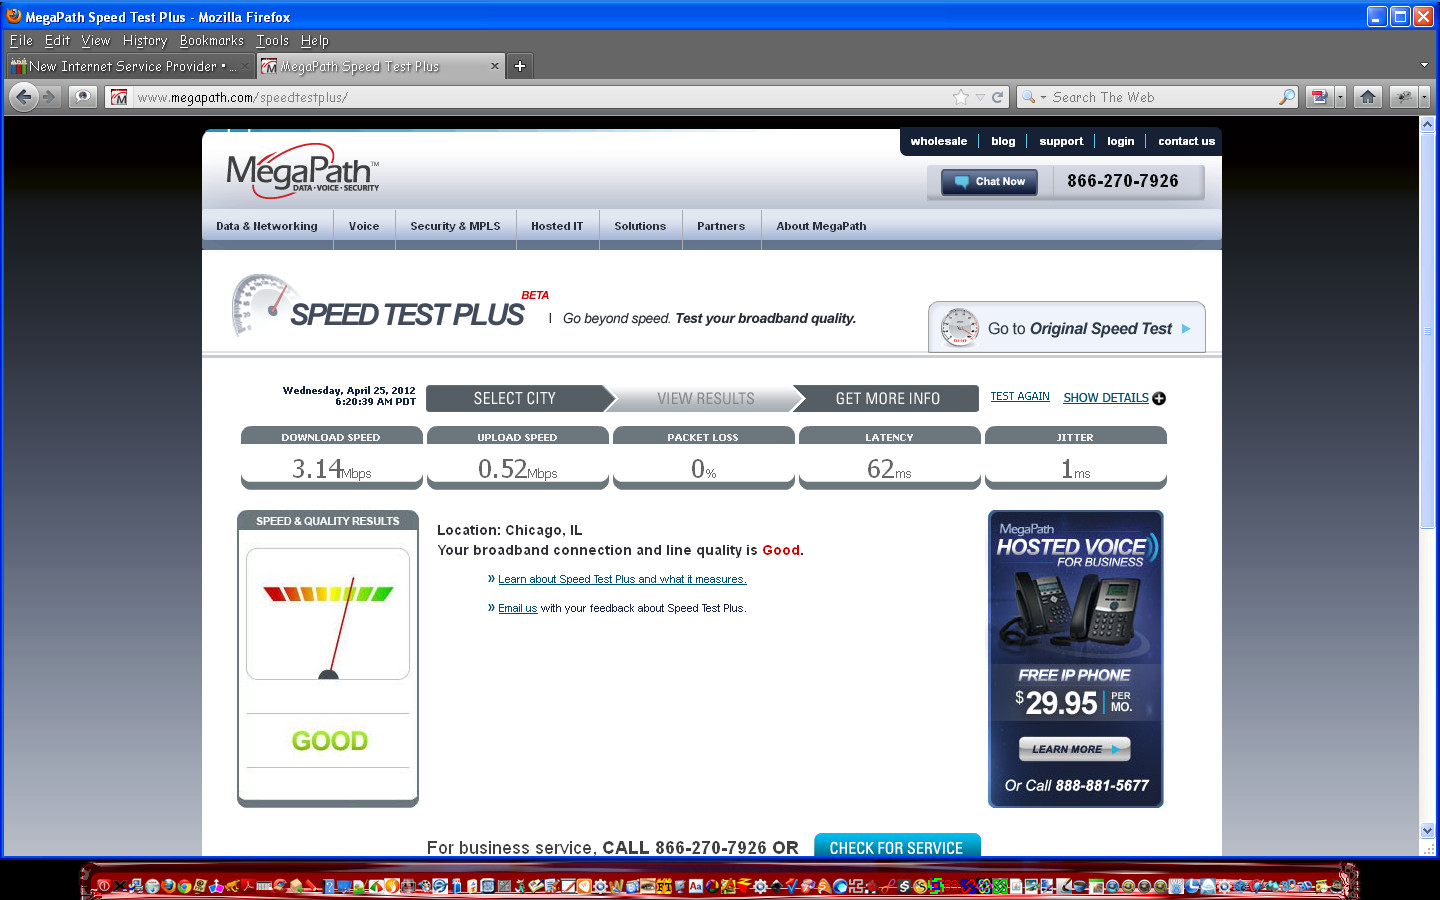Click the PDF toolbar button icon
The height and width of the screenshot is (900, 1440).
click(x=1319, y=97)
